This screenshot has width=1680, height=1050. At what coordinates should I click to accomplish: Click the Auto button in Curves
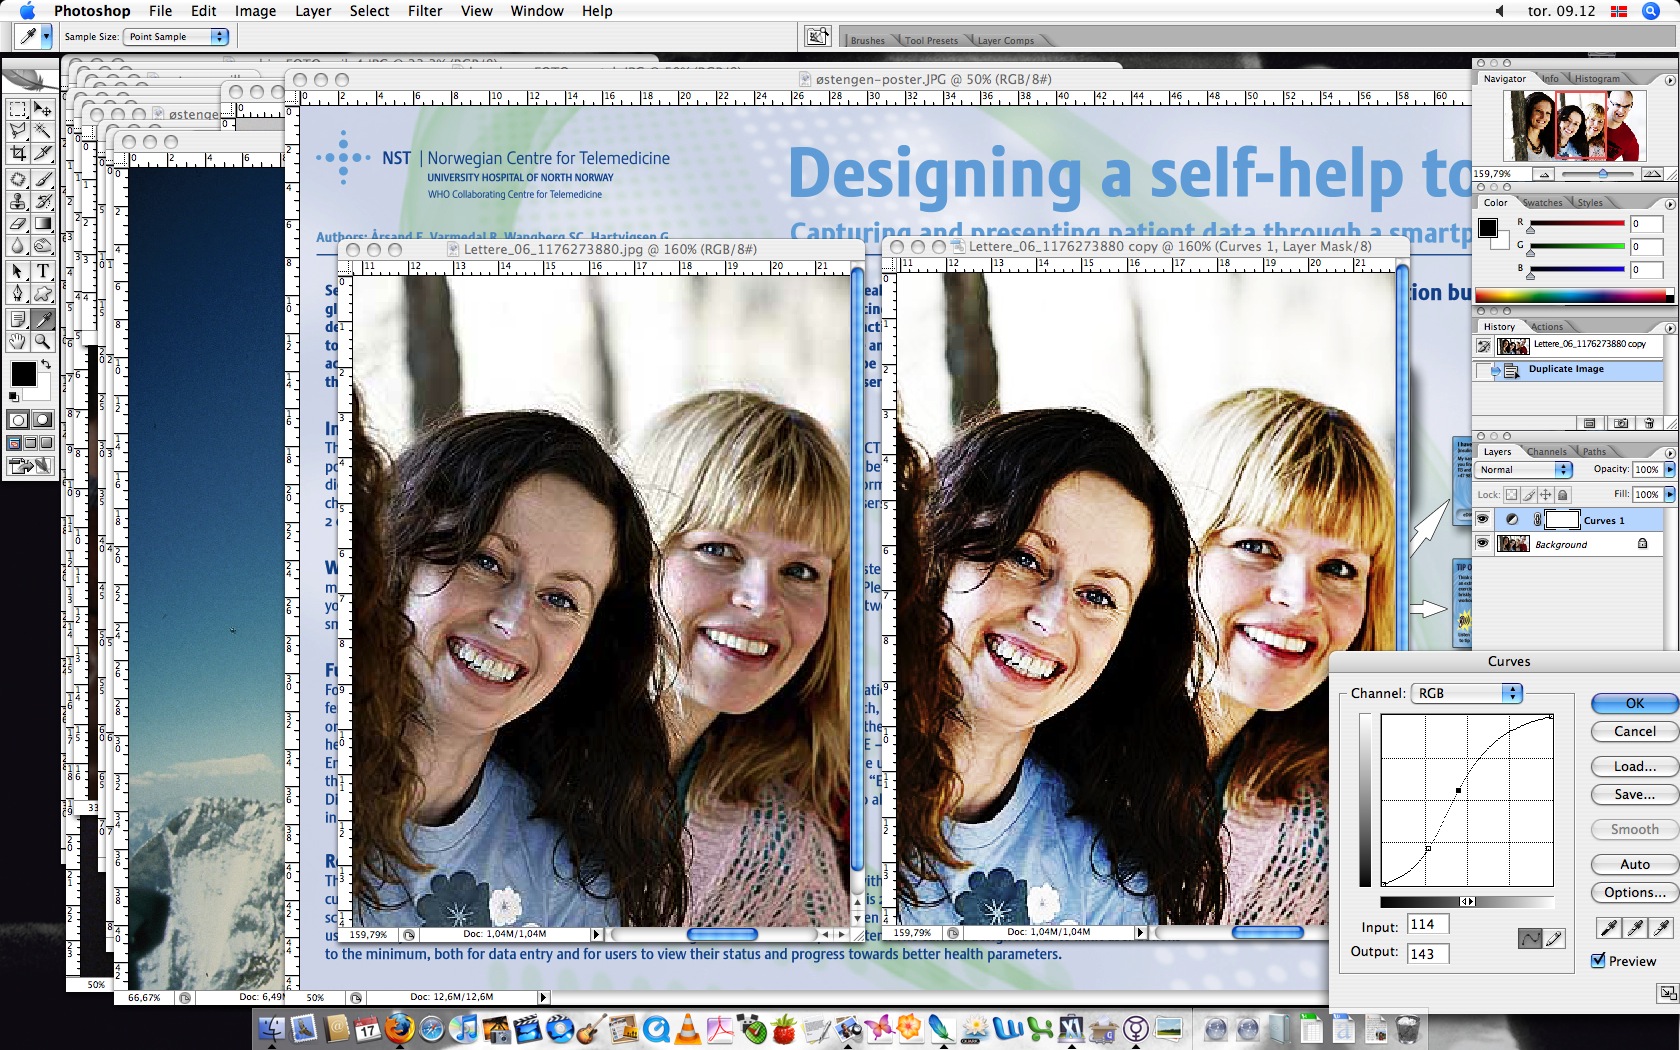[x=1635, y=864]
